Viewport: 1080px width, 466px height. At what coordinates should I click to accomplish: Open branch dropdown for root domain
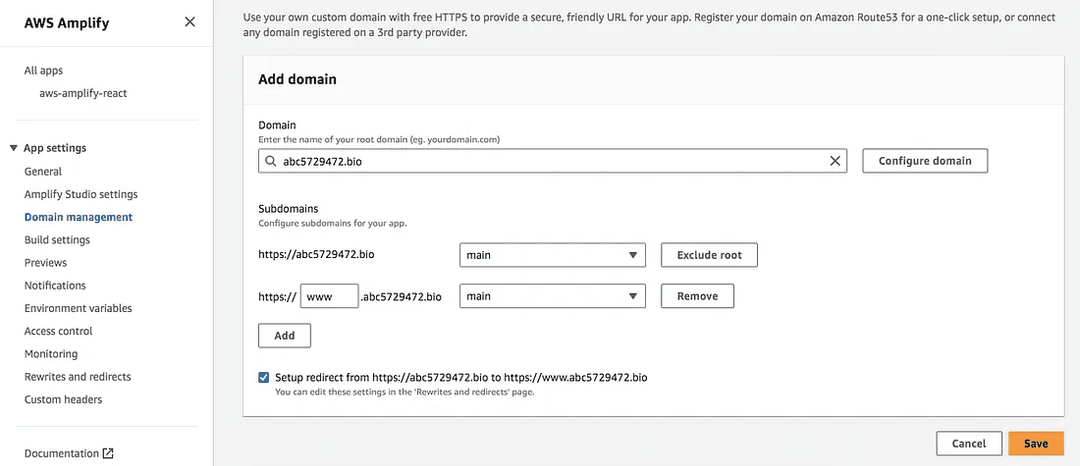tap(552, 255)
